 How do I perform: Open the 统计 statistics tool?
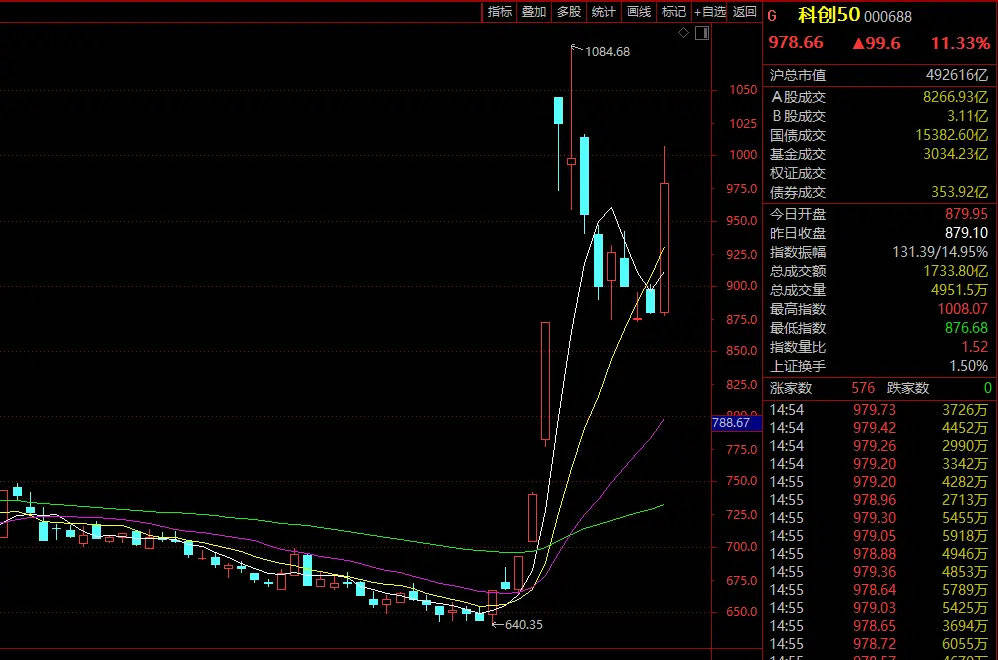click(x=602, y=12)
